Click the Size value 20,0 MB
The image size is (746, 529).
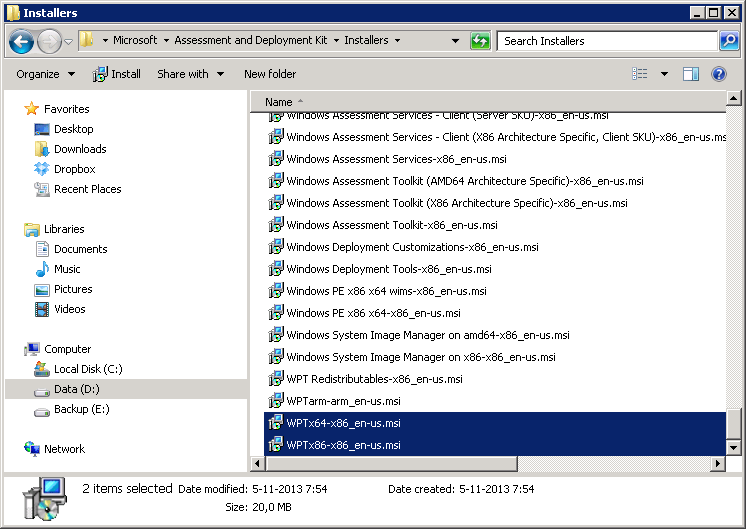(x=272, y=507)
